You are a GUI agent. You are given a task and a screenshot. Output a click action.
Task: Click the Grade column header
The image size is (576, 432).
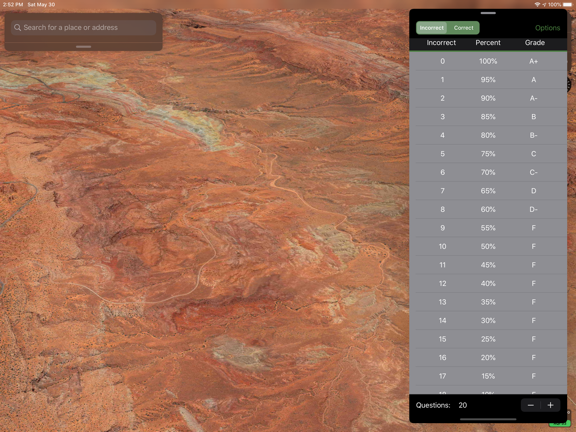coord(534,43)
